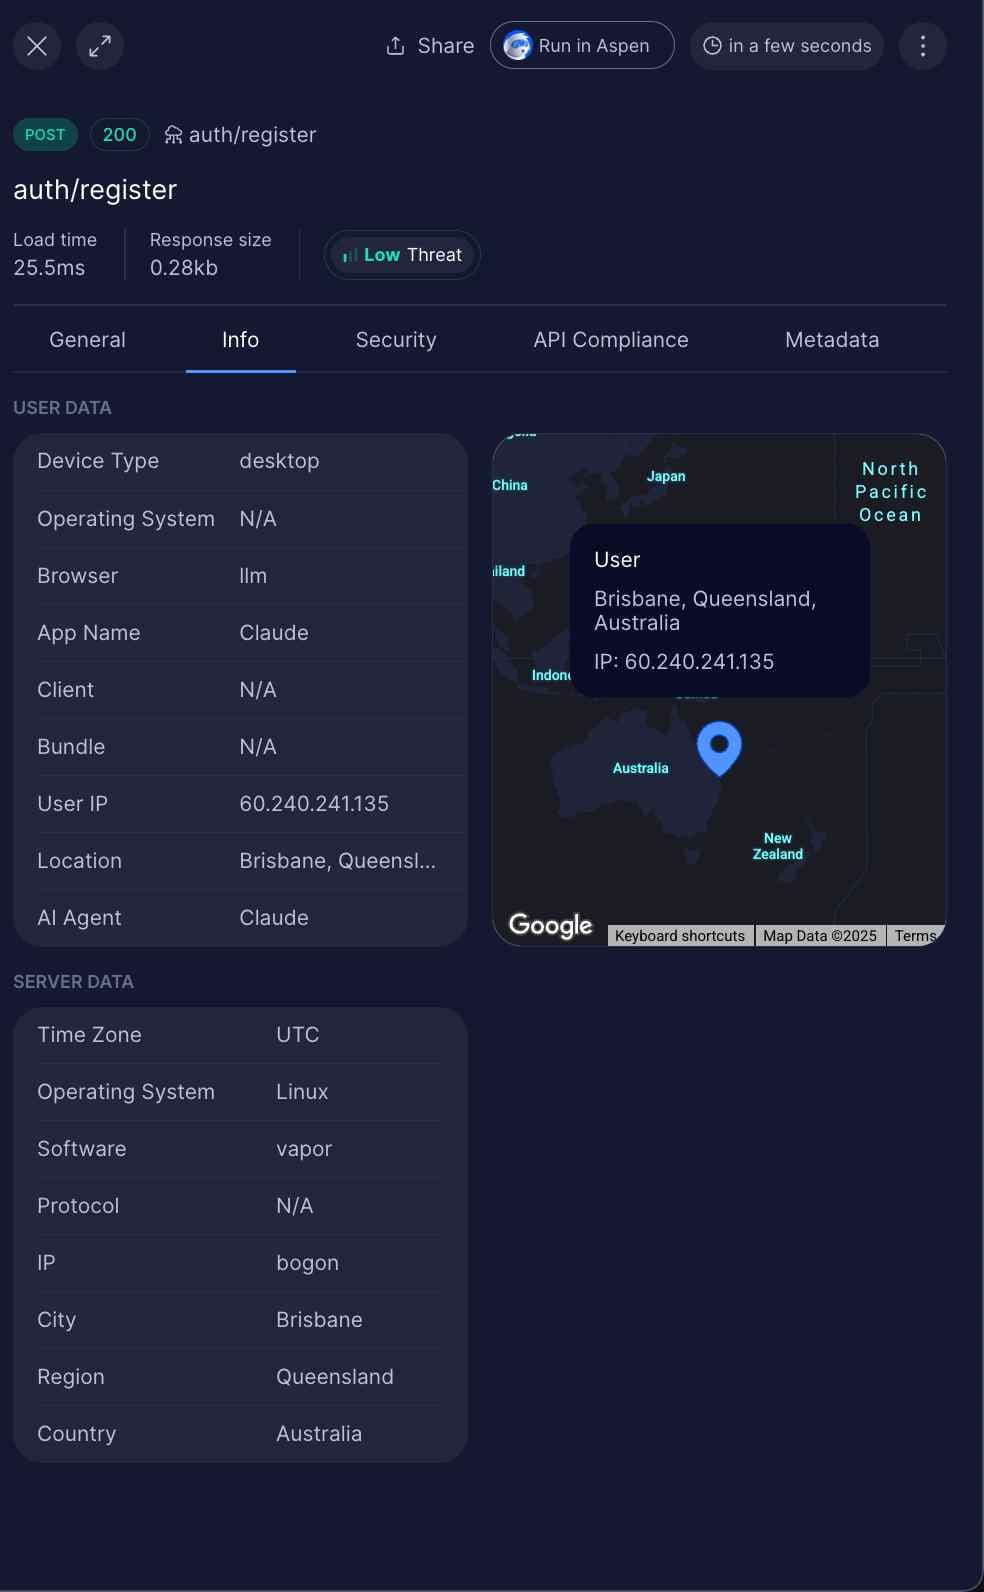Click the New Zealand map label
Viewport: 984px width, 1592px height.
(x=778, y=846)
